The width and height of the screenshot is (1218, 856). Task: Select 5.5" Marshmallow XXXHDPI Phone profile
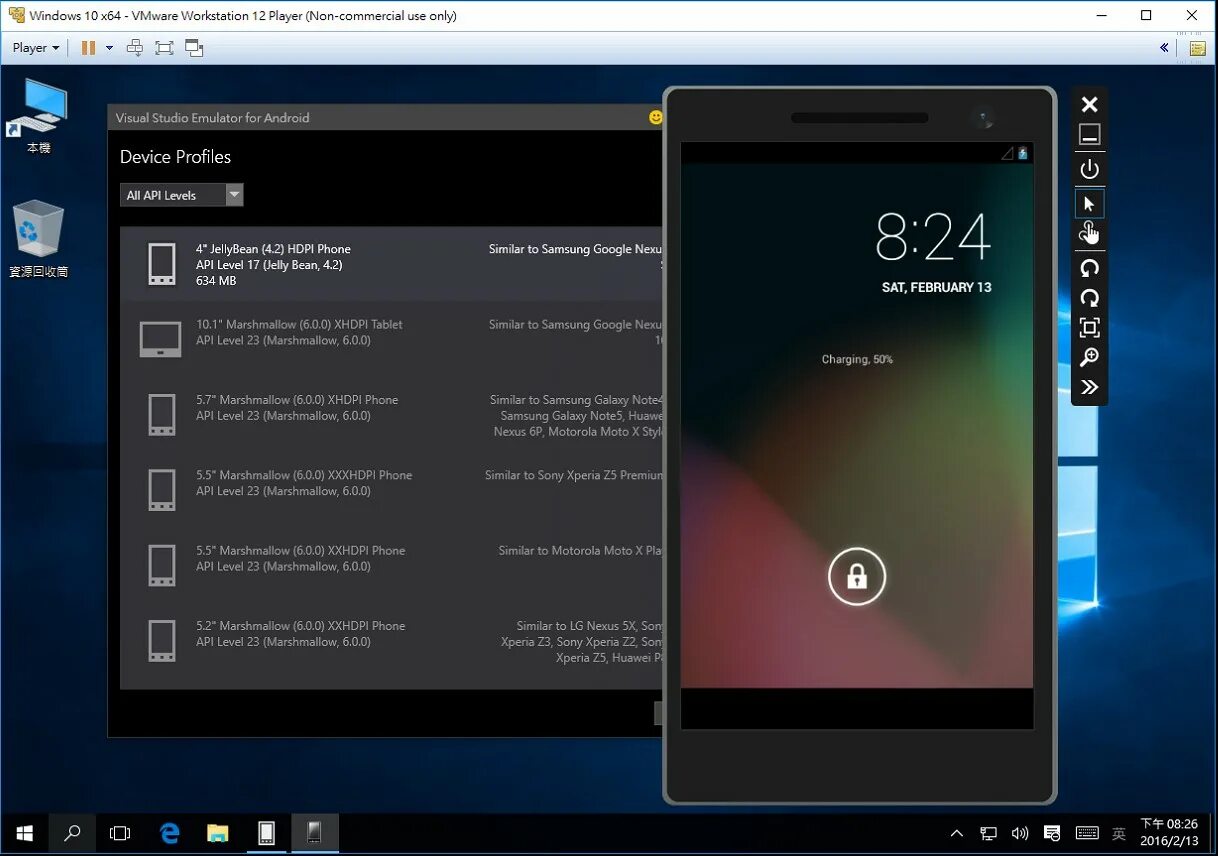pyautogui.click(x=392, y=490)
